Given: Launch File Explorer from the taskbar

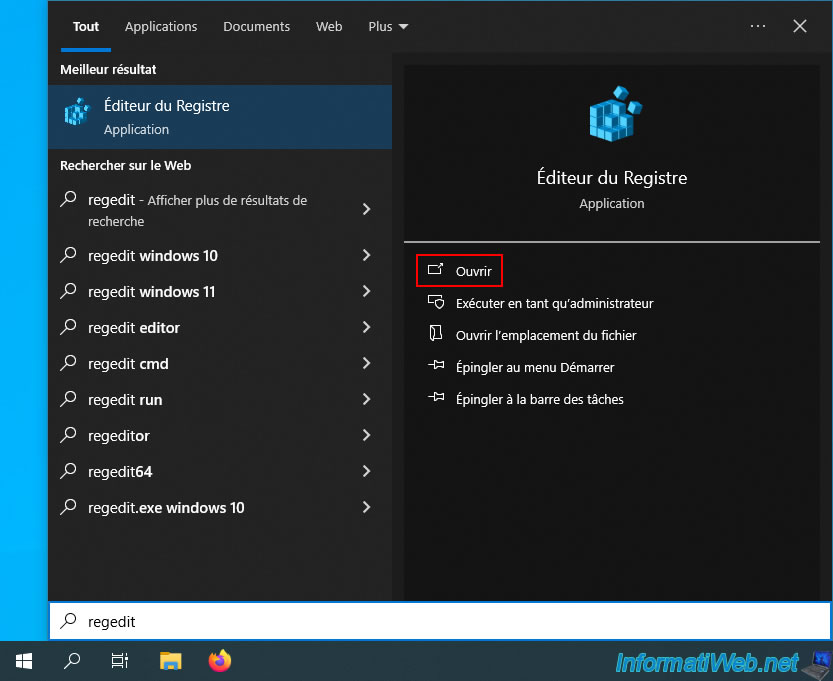Looking at the screenshot, I should tap(171, 661).
